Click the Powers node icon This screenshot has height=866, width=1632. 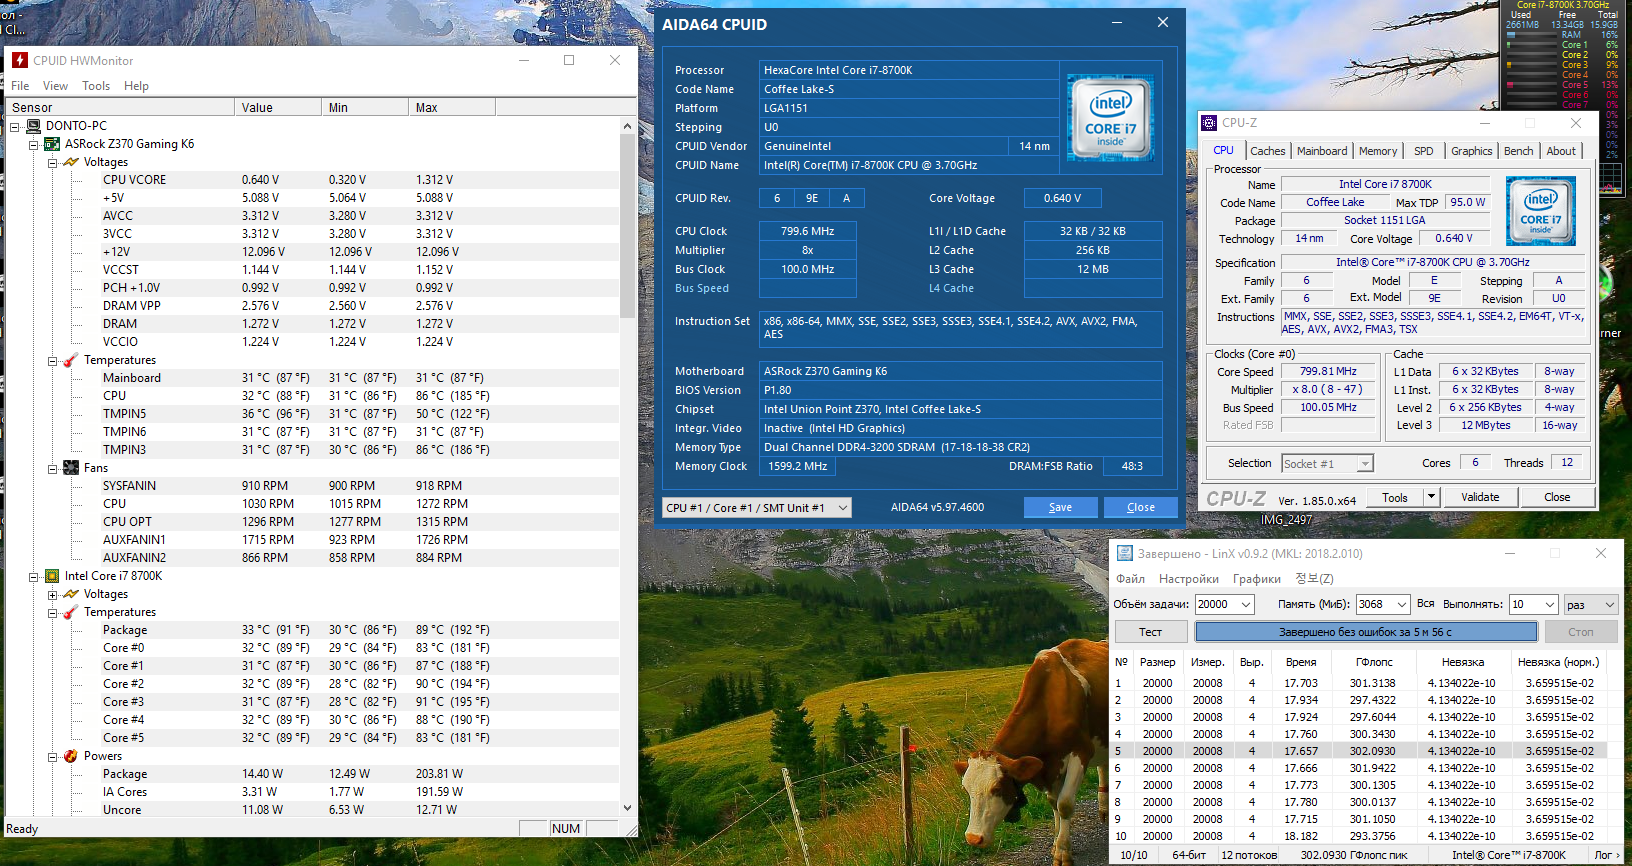71,756
